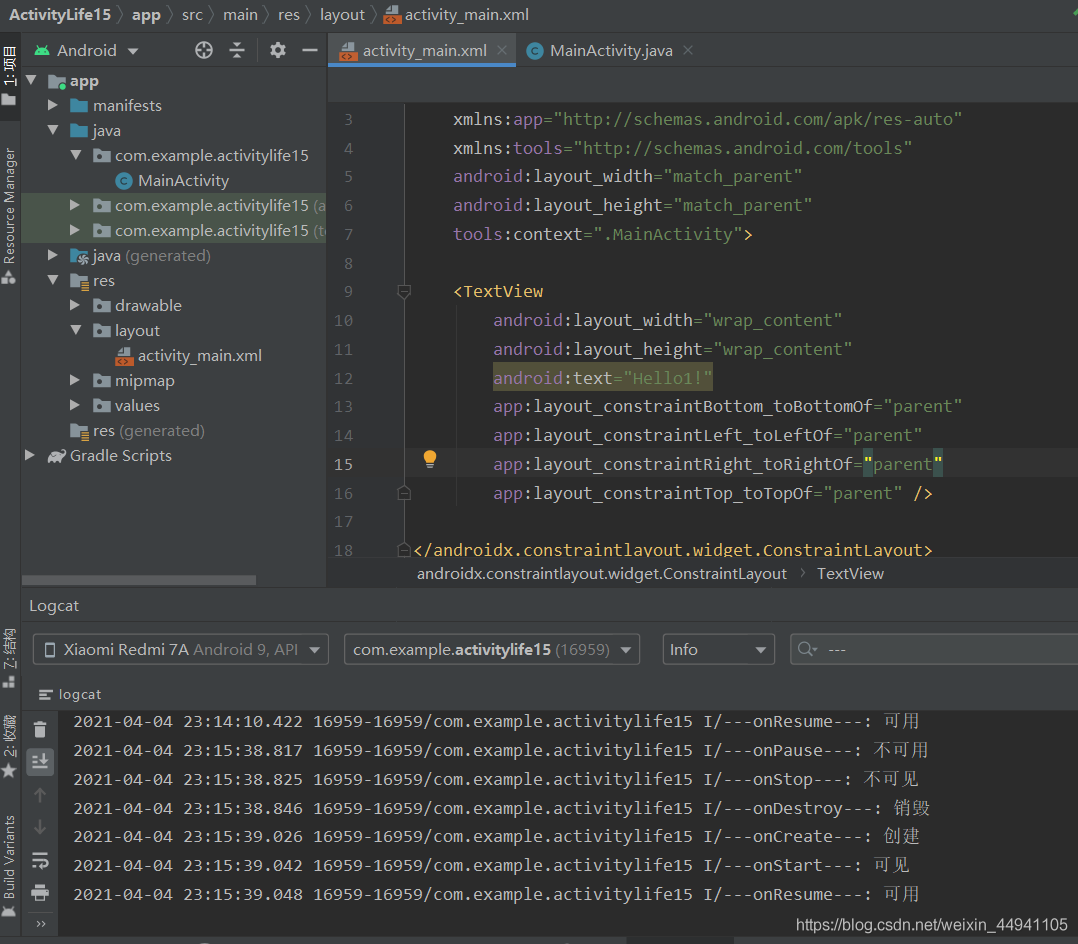Click the down arrow in logcat toolbar
This screenshot has width=1078, height=944.
point(40,827)
